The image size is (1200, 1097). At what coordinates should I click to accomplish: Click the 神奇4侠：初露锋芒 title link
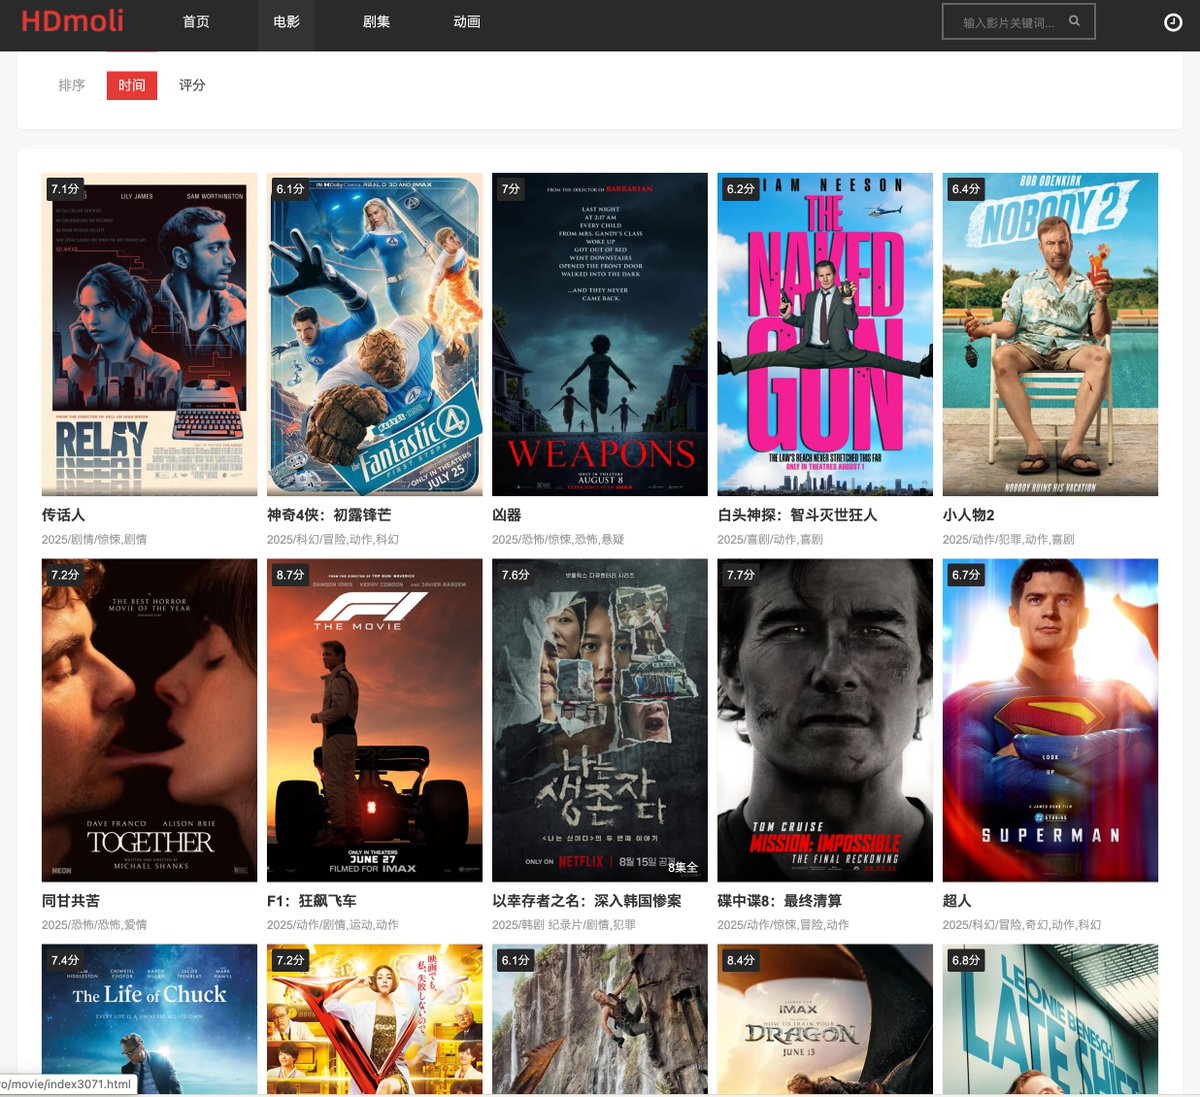click(x=329, y=515)
